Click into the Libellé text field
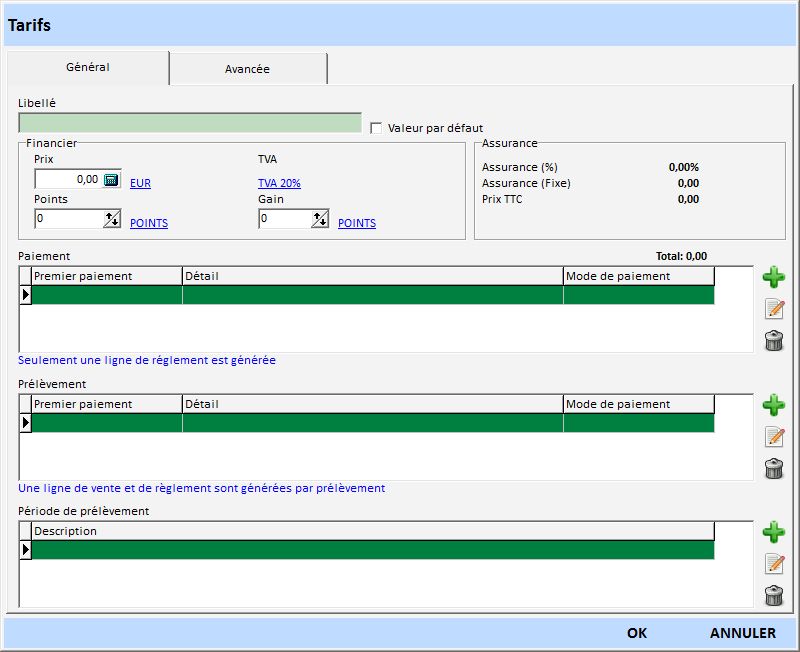 (190, 123)
